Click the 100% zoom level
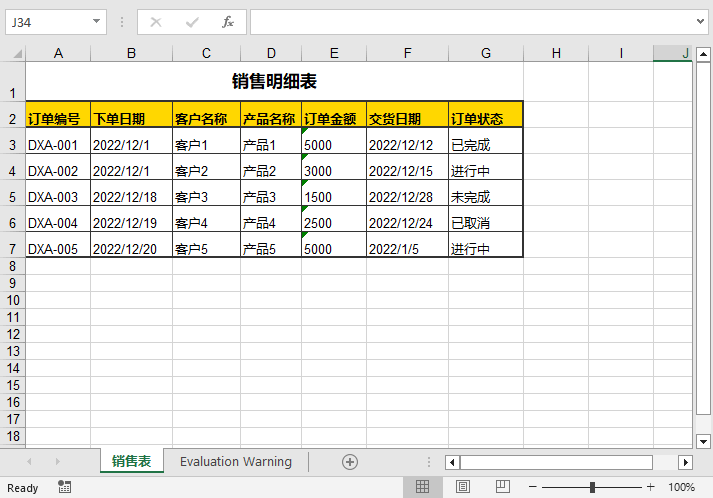Screen dimensions: 713x498 point(681,487)
